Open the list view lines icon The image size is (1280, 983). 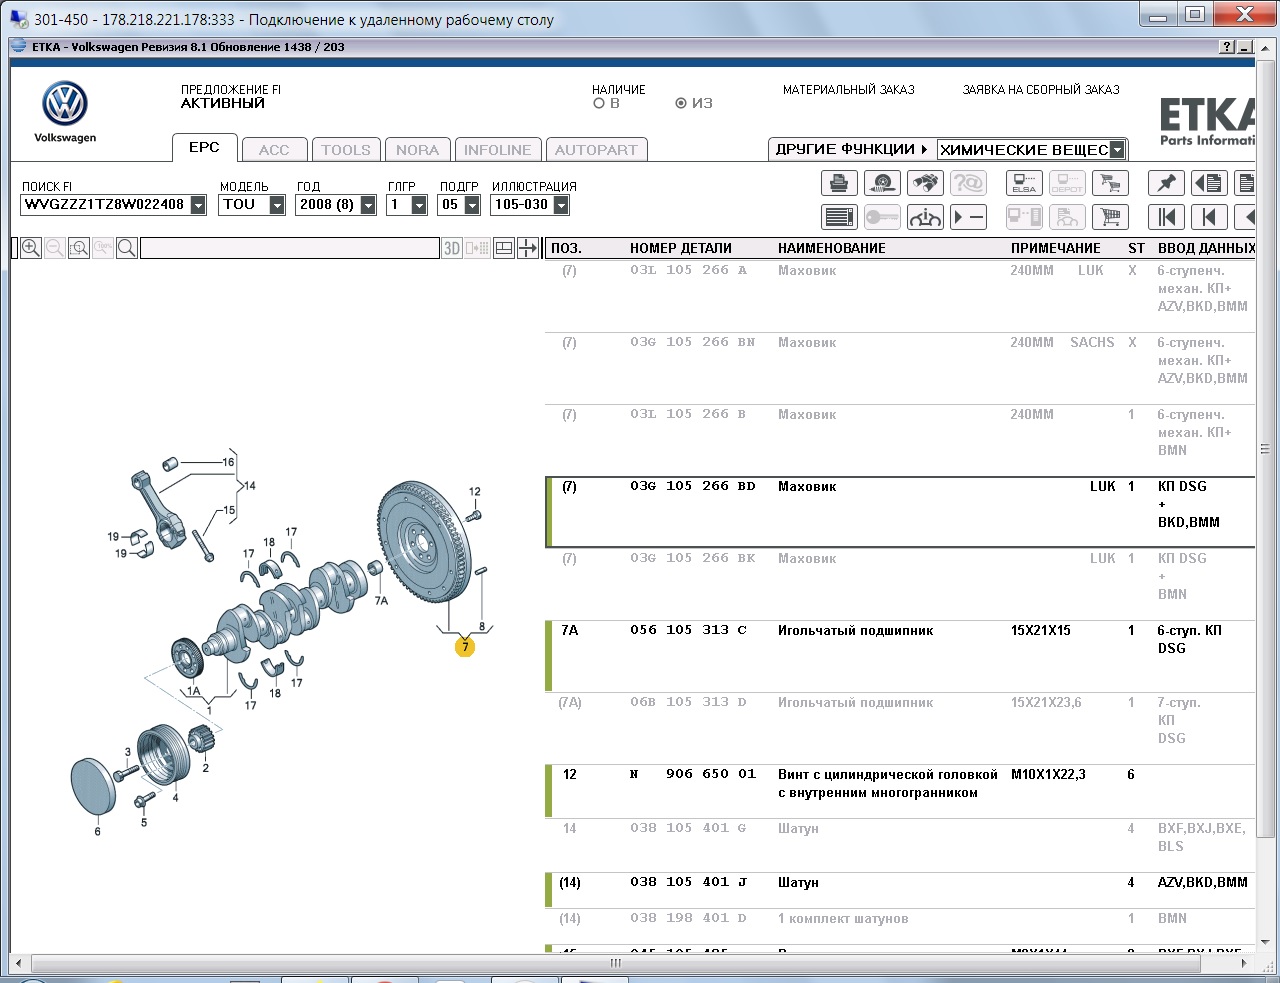[839, 217]
